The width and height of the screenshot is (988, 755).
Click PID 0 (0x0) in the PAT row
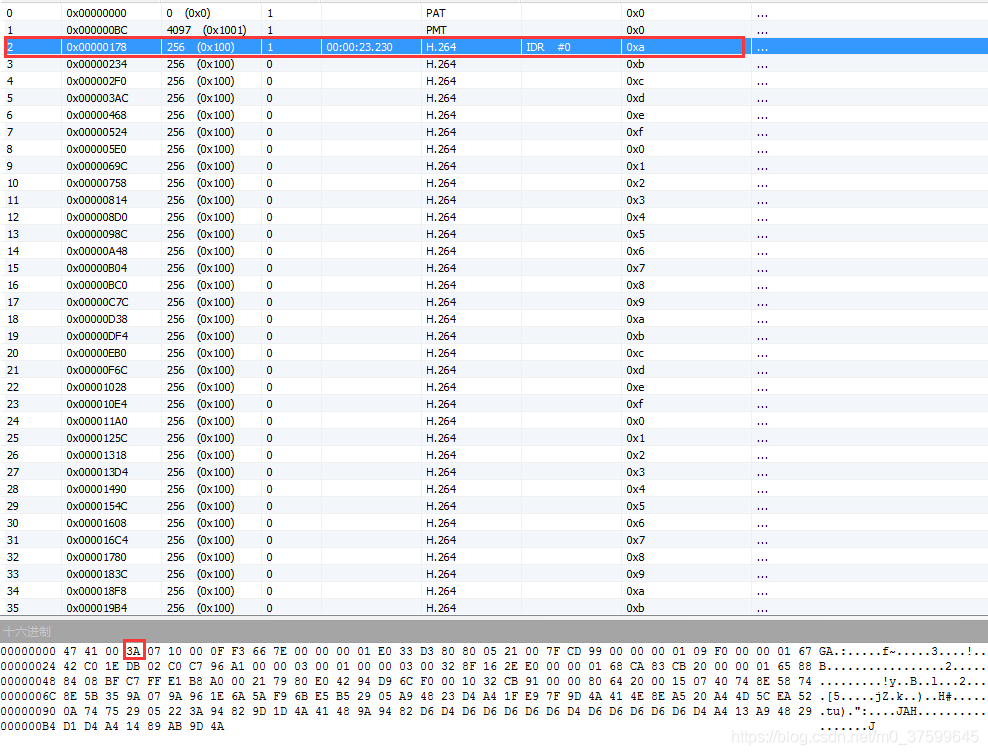(188, 13)
